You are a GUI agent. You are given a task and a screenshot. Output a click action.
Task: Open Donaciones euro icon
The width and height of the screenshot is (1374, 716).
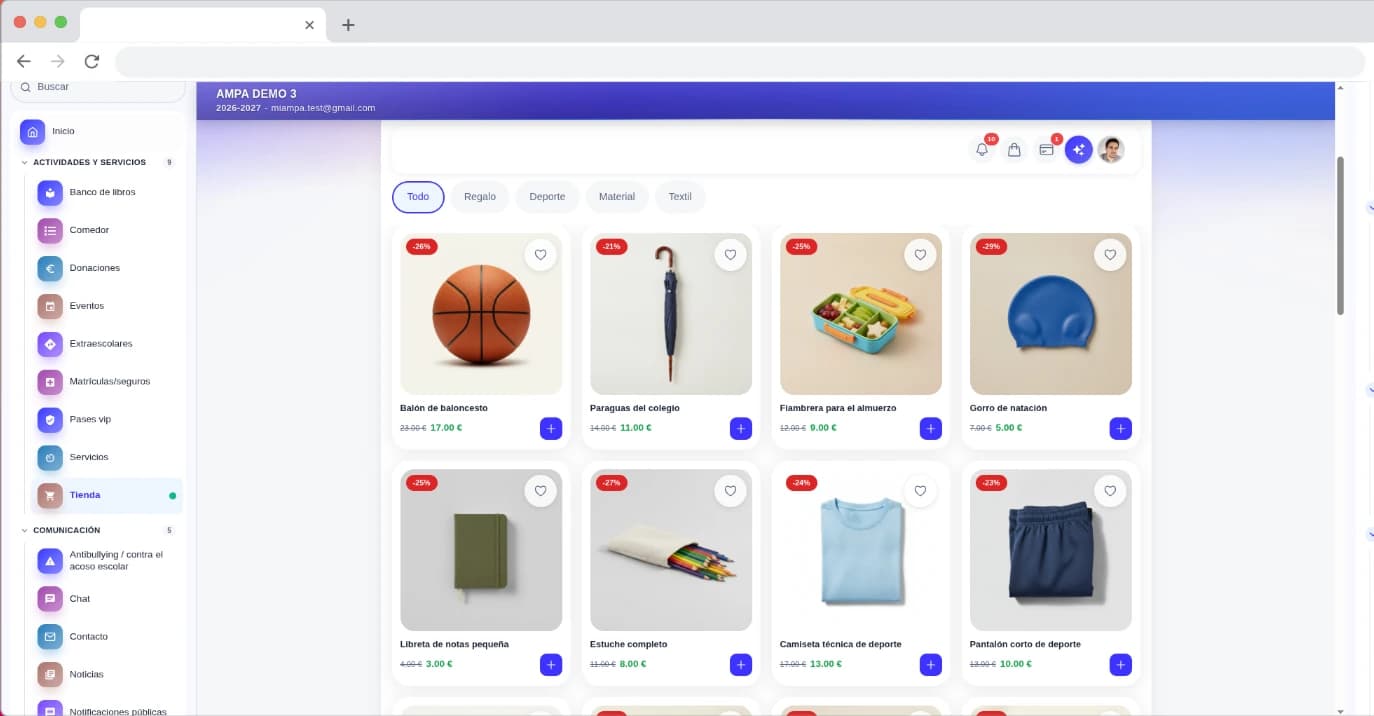(x=50, y=268)
